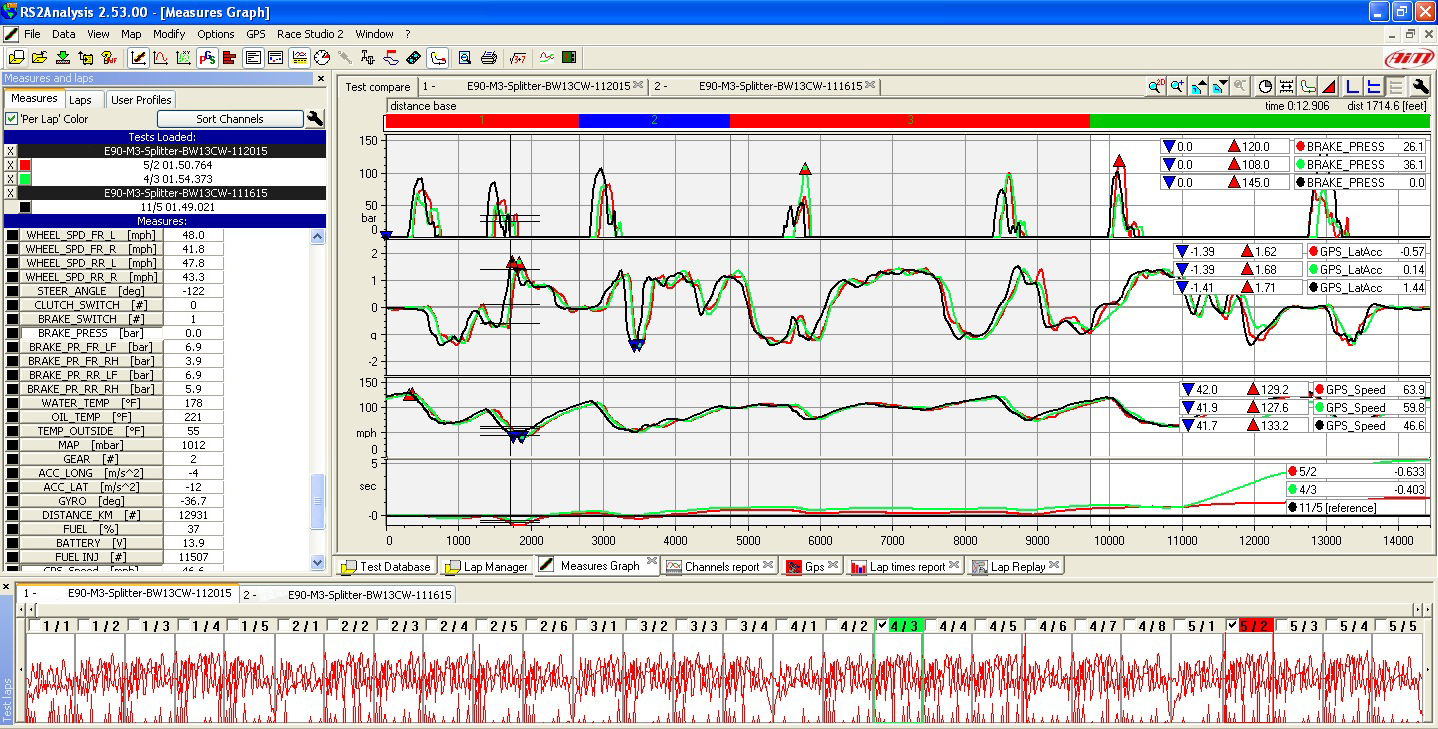
Task: Switch to the User Profiles tab
Action: click(x=141, y=100)
